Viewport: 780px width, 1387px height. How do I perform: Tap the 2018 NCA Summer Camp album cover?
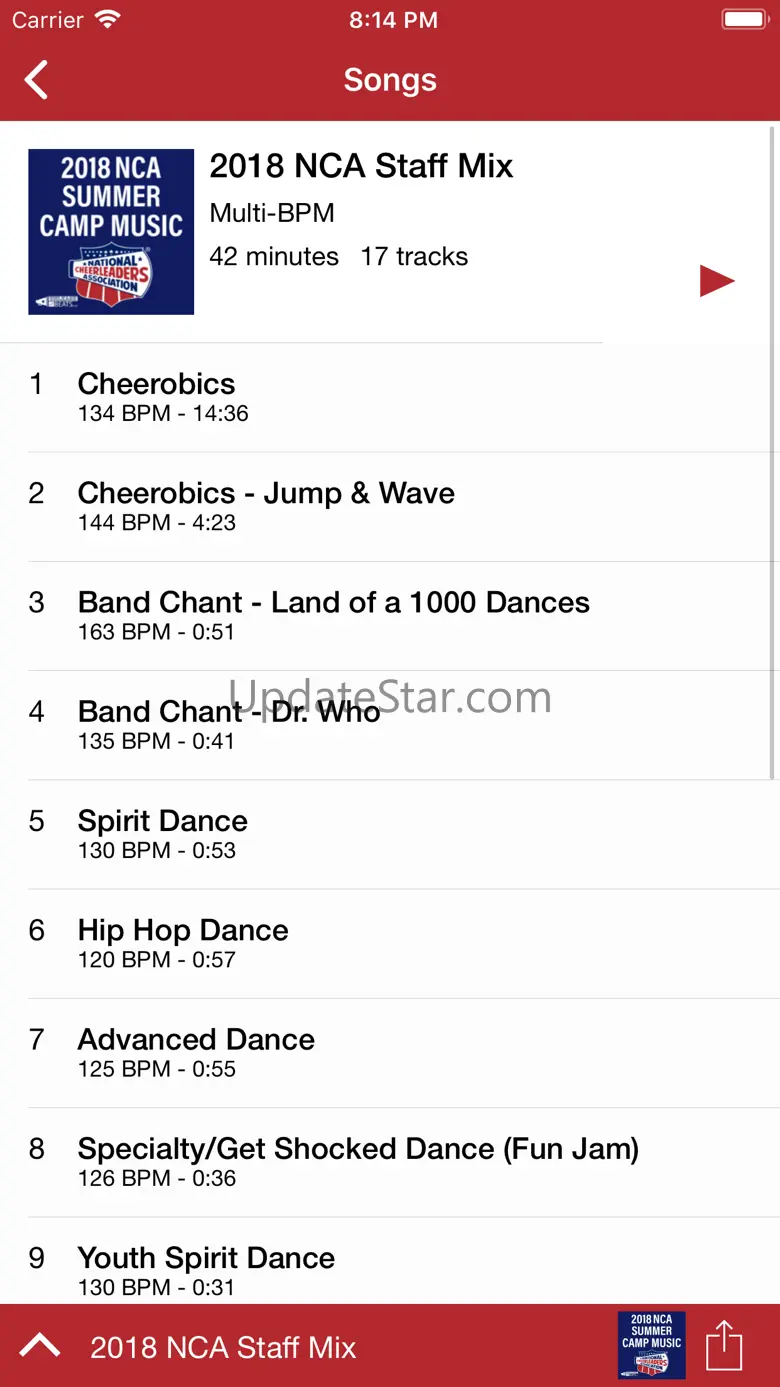pos(111,232)
